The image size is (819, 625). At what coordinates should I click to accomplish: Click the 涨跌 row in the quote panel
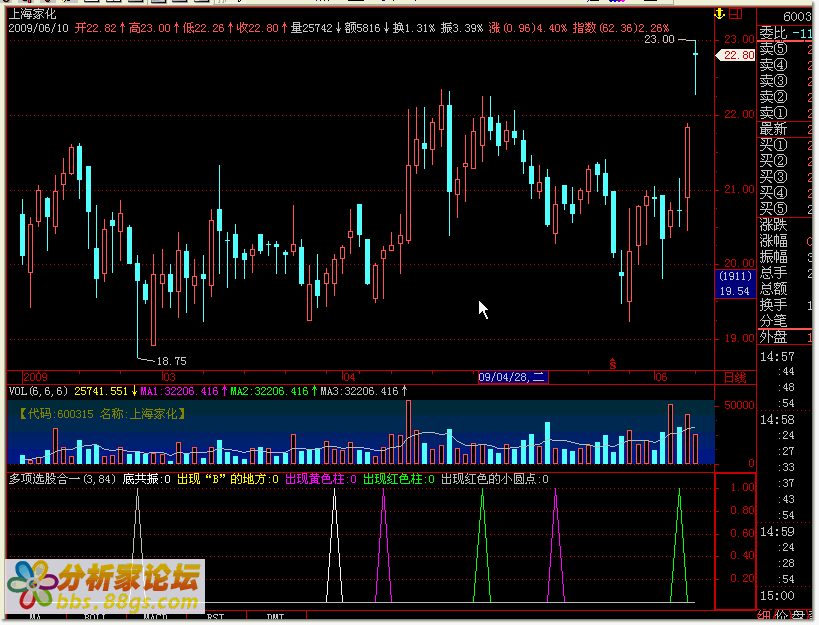click(x=785, y=225)
